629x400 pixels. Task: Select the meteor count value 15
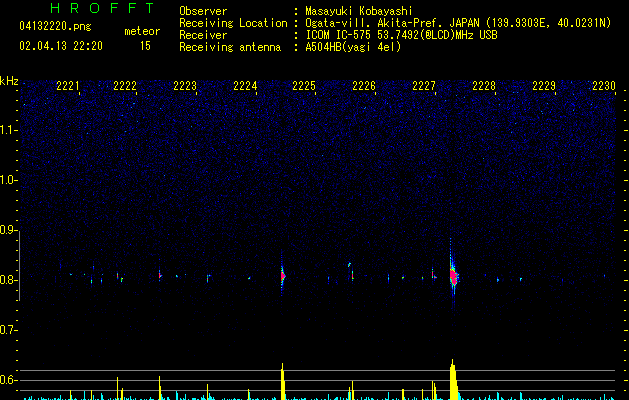click(145, 46)
